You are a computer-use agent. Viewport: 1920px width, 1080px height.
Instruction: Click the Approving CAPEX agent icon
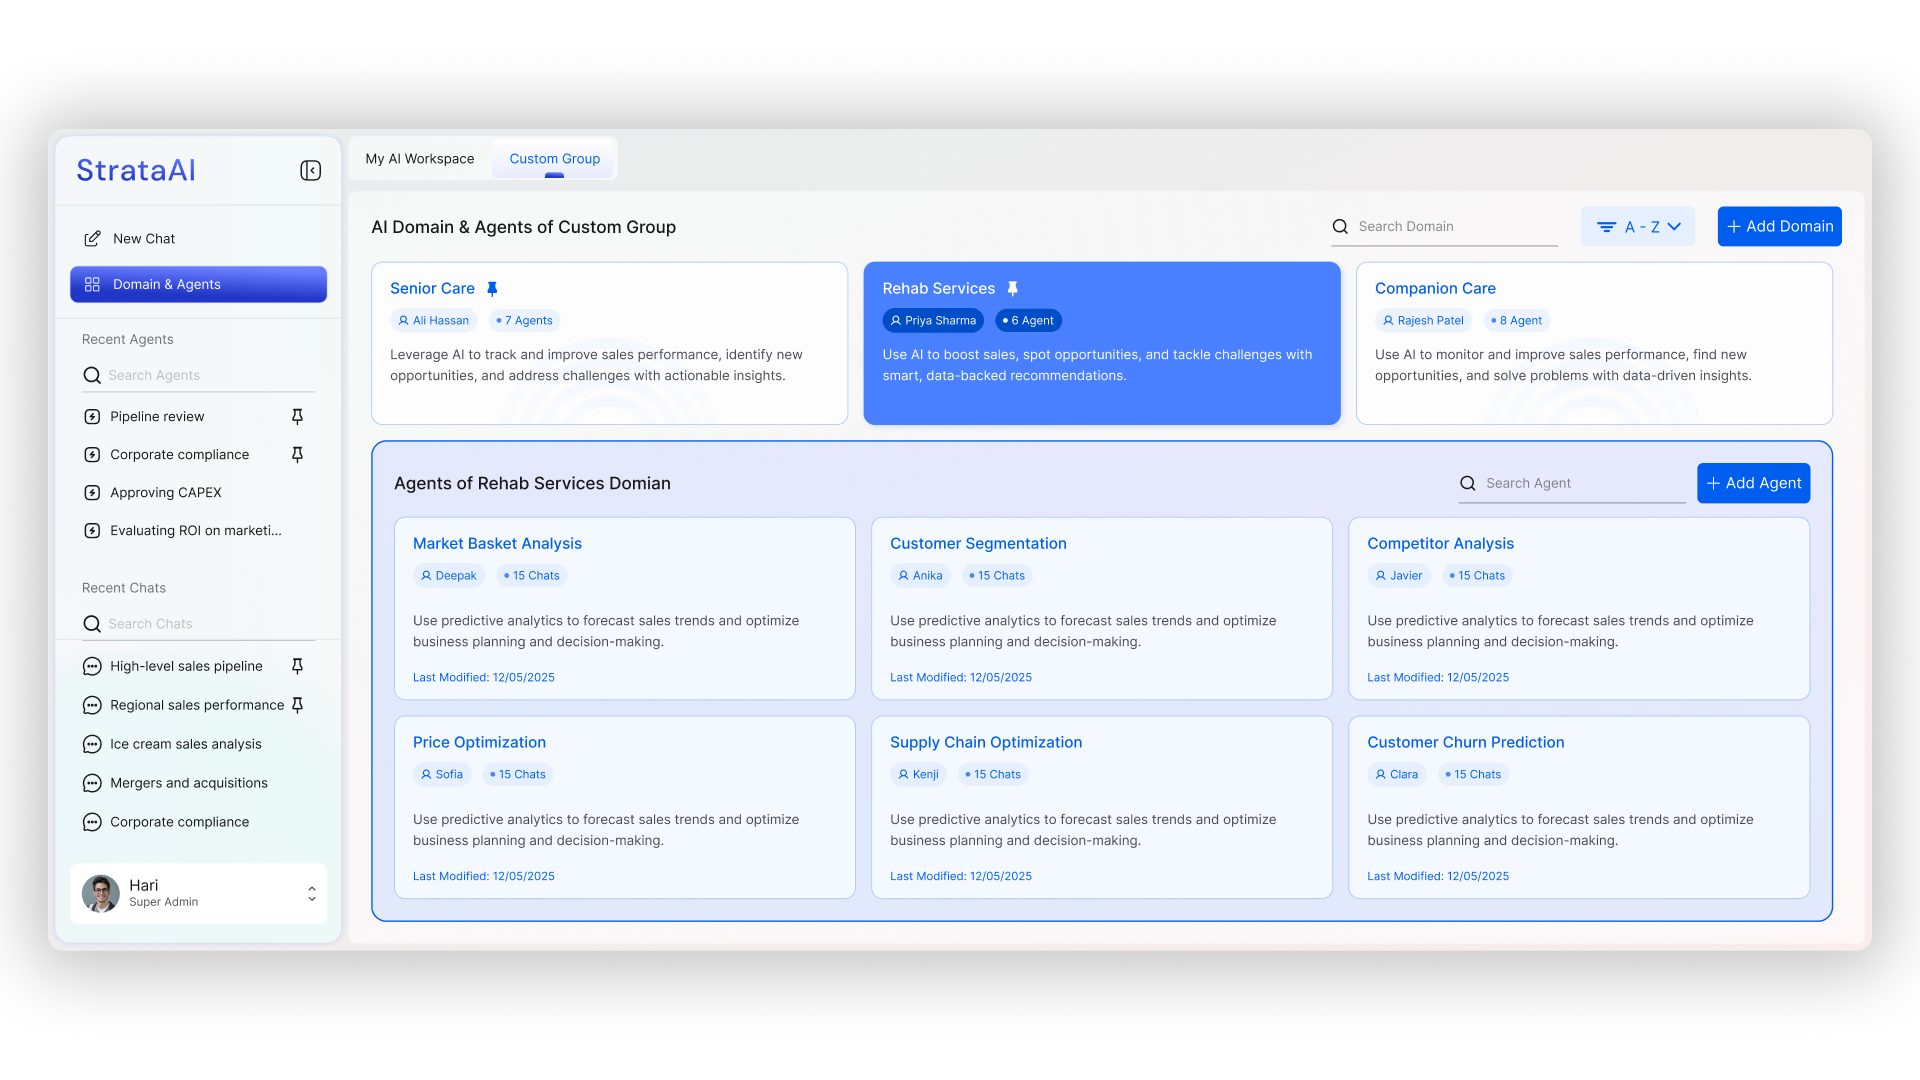tap(92, 493)
